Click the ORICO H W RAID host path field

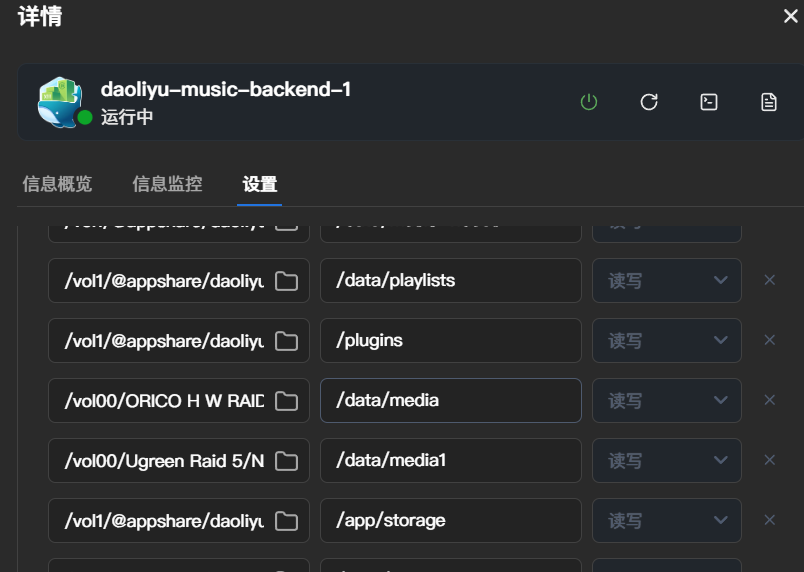tap(160, 401)
